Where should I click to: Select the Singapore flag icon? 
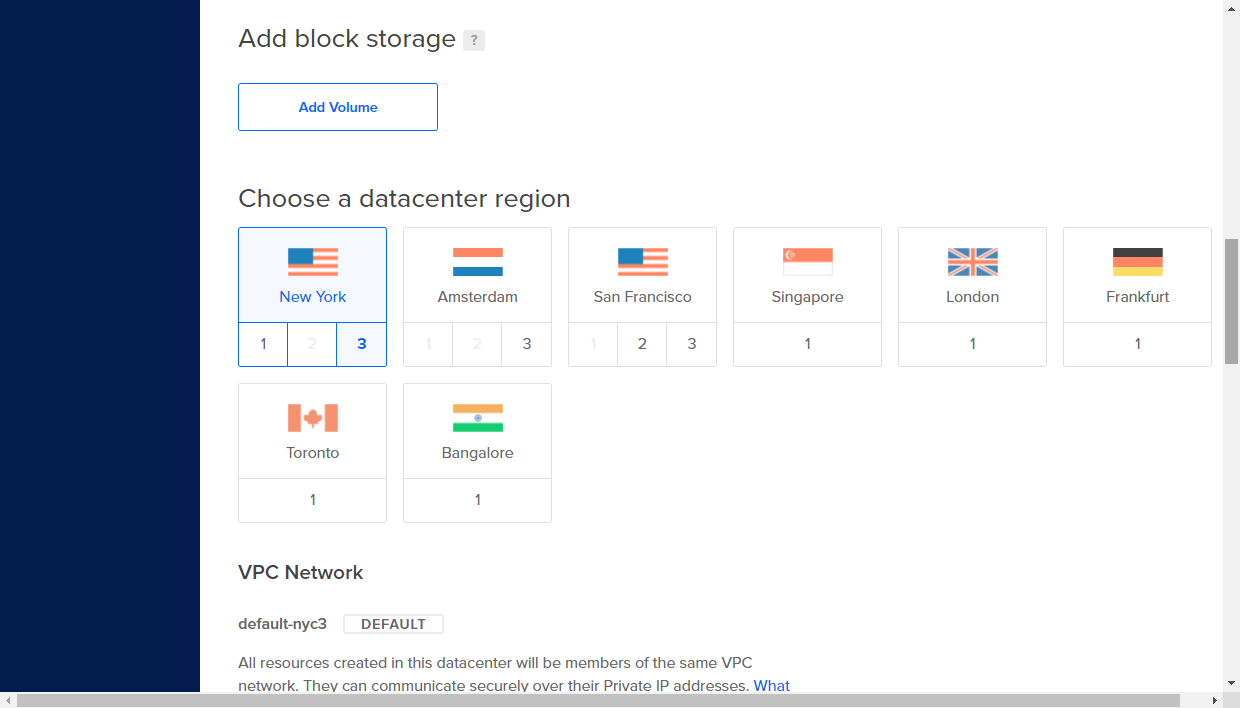click(x=808, y=262)
